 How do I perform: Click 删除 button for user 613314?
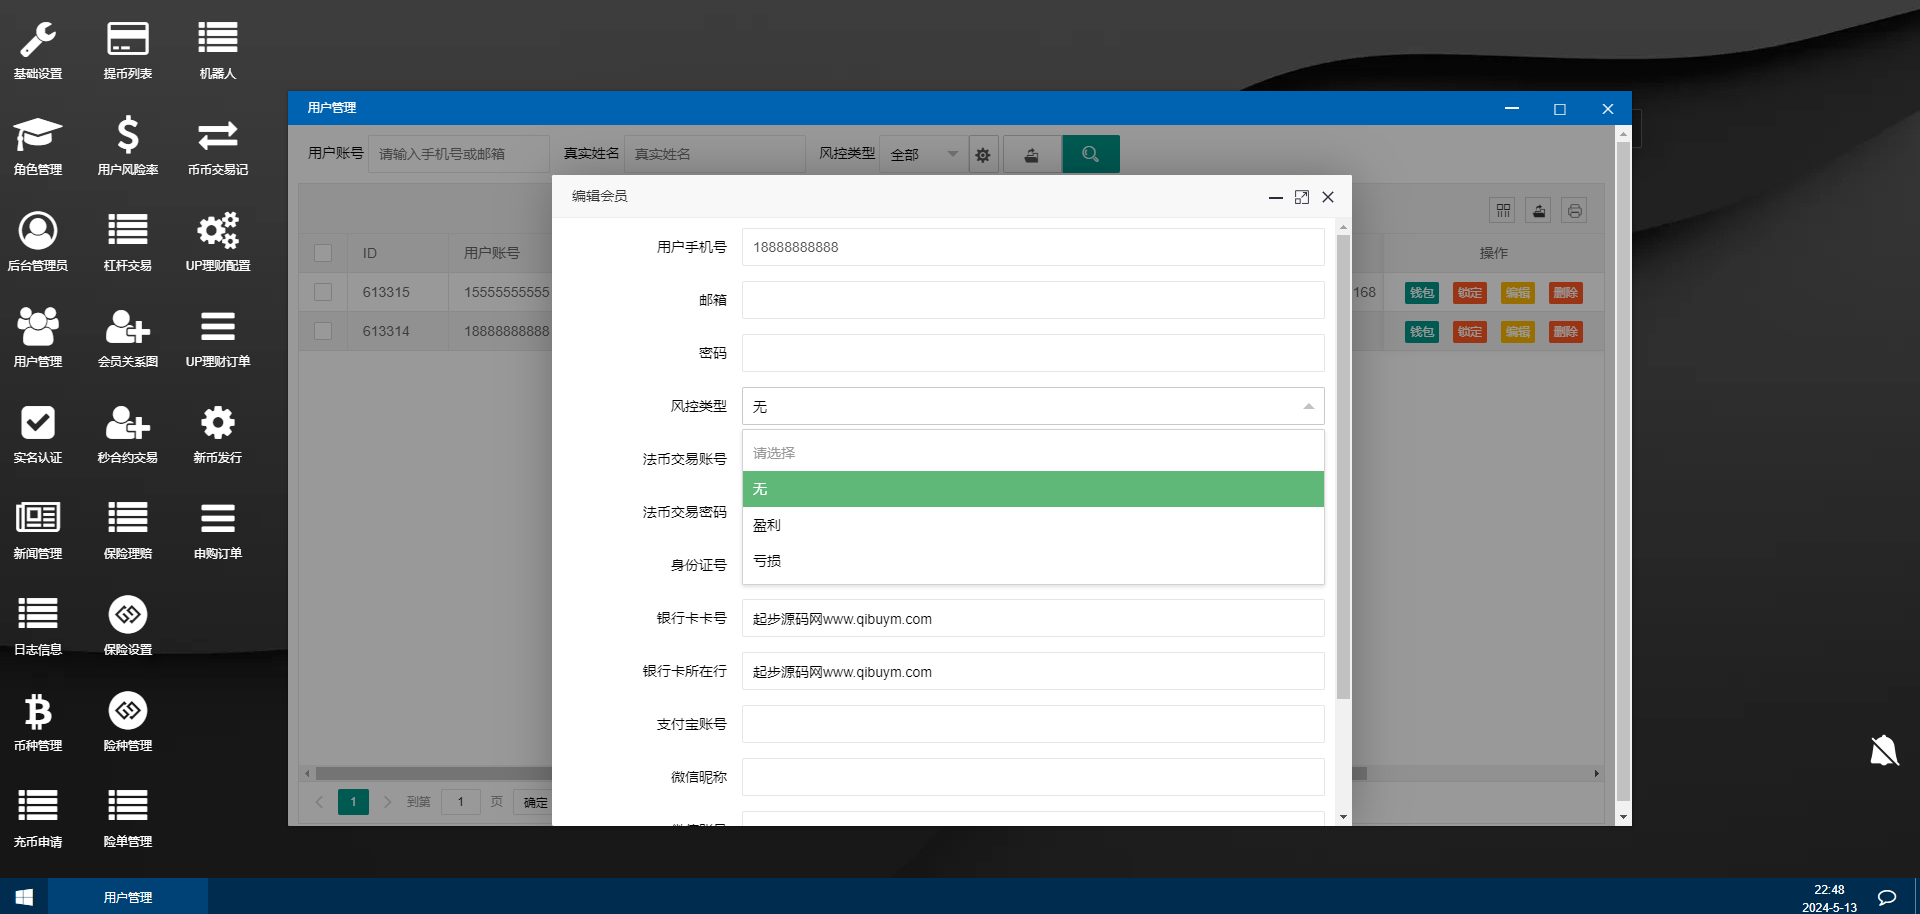[x=1565, y=332]
